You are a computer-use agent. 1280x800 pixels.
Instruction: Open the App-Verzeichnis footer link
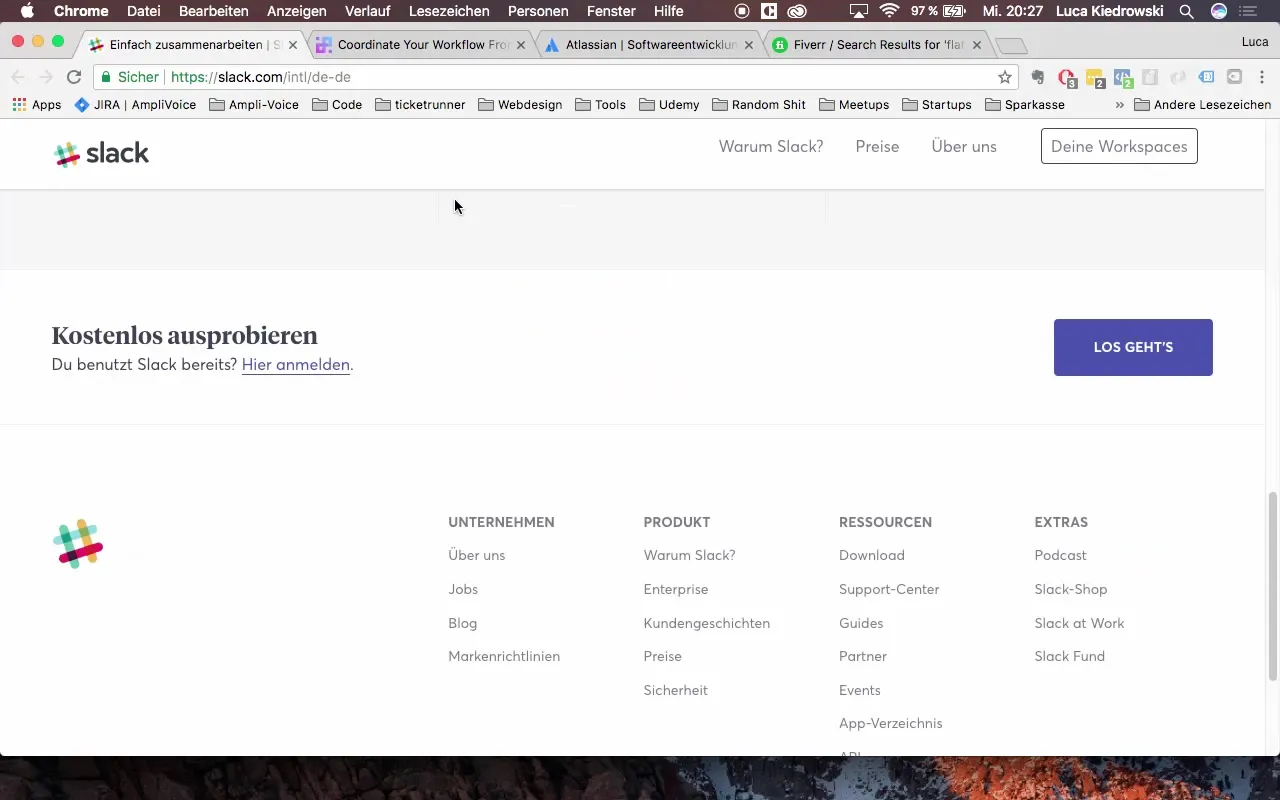(x=891, y=723)
